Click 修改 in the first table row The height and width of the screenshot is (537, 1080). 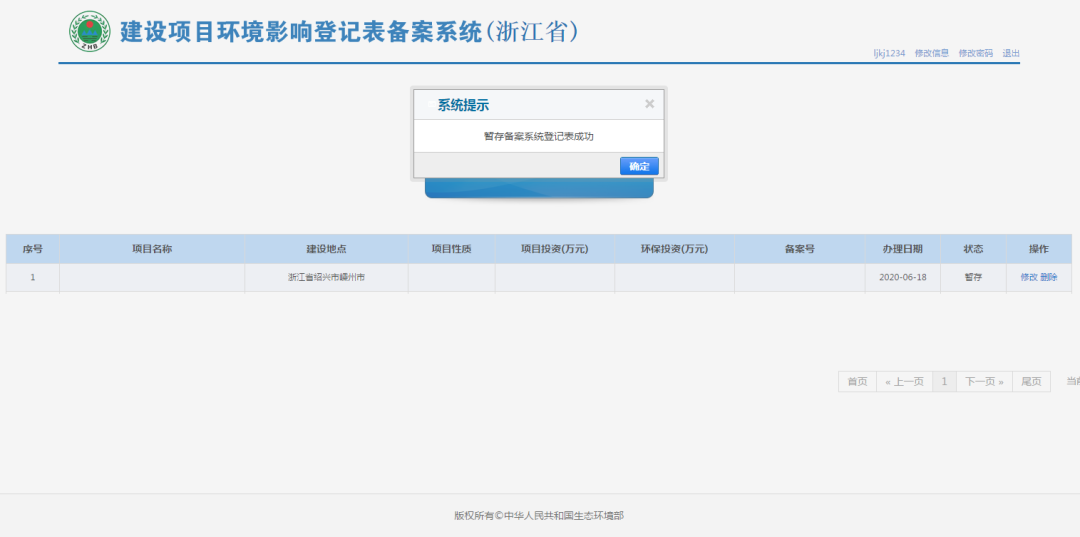tap(1028, 277)
